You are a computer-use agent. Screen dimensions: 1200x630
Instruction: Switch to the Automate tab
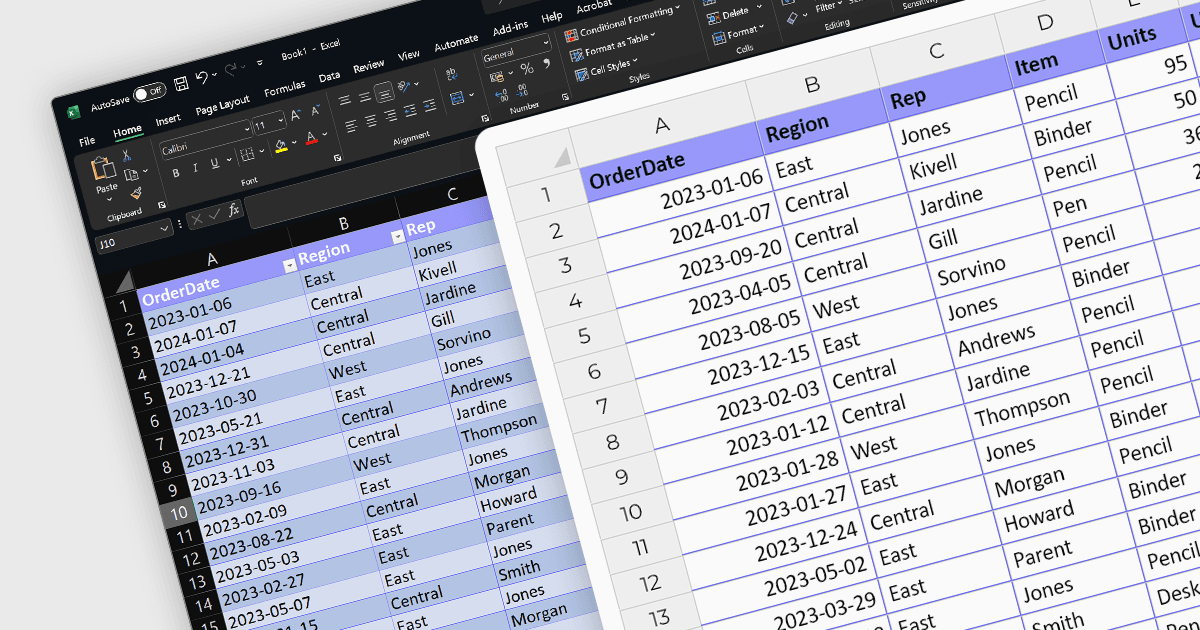point(457,43)
